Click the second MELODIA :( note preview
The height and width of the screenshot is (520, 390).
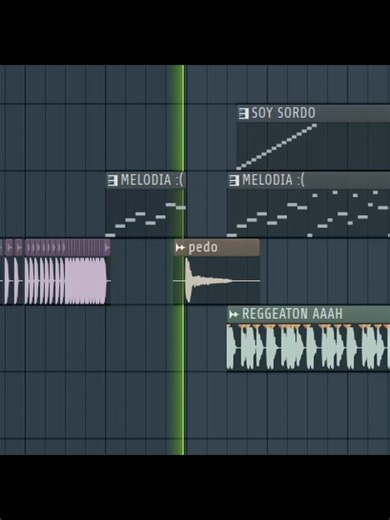(308, 213)
